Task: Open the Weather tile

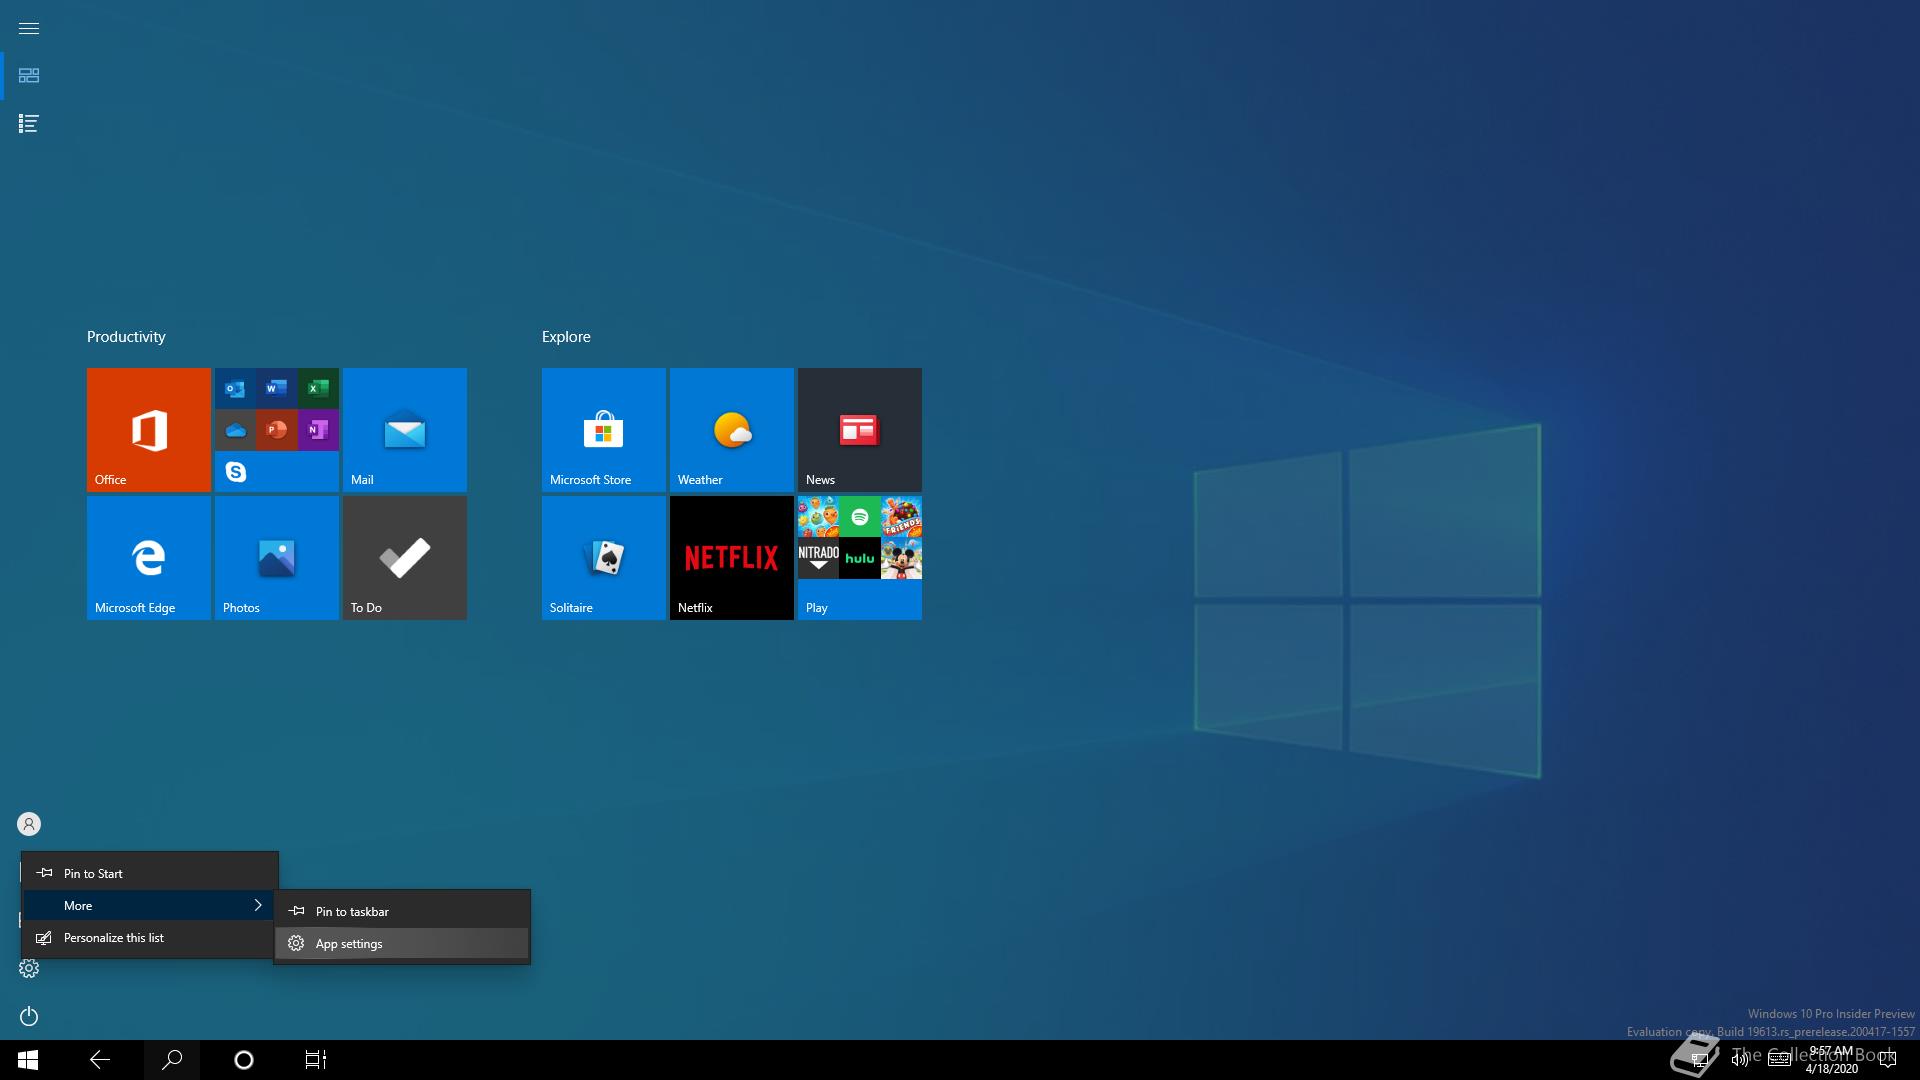Action: tap(731, 430)
